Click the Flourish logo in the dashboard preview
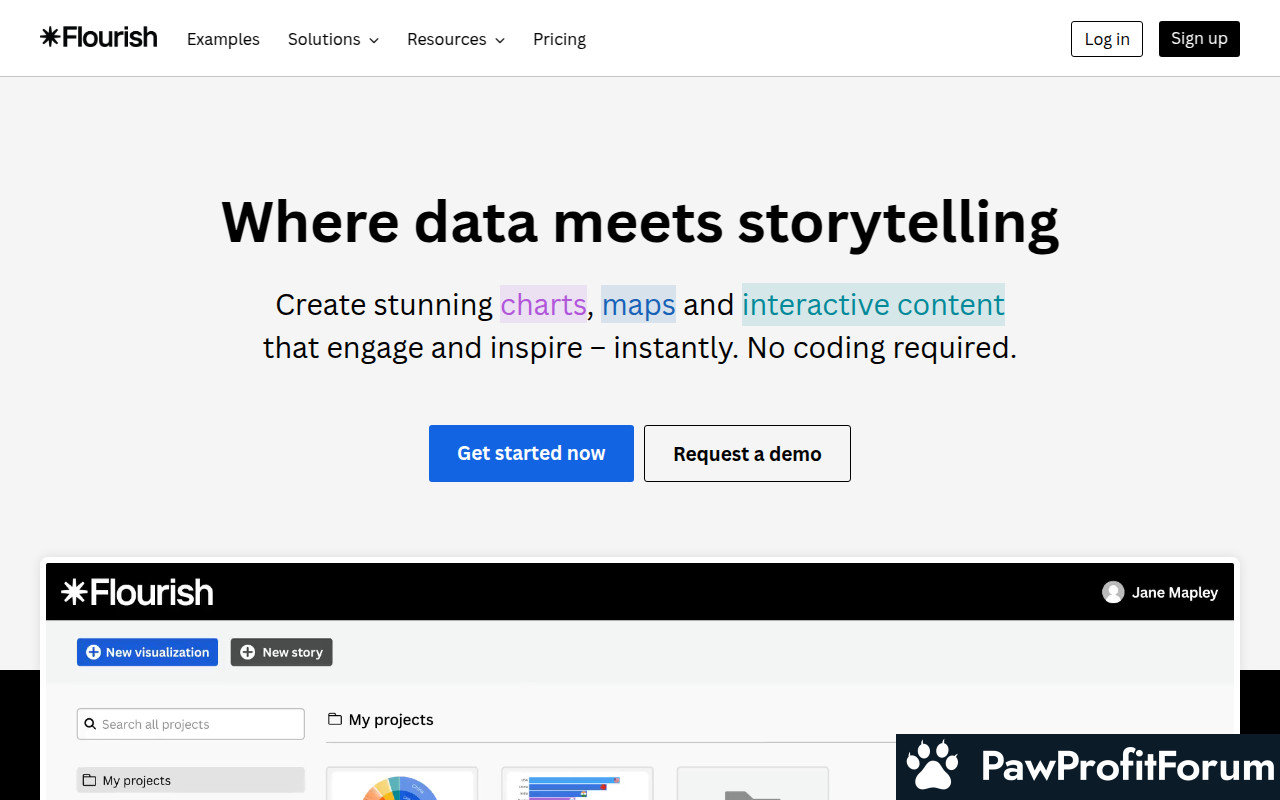1280x800 pixels. [137, 592]
